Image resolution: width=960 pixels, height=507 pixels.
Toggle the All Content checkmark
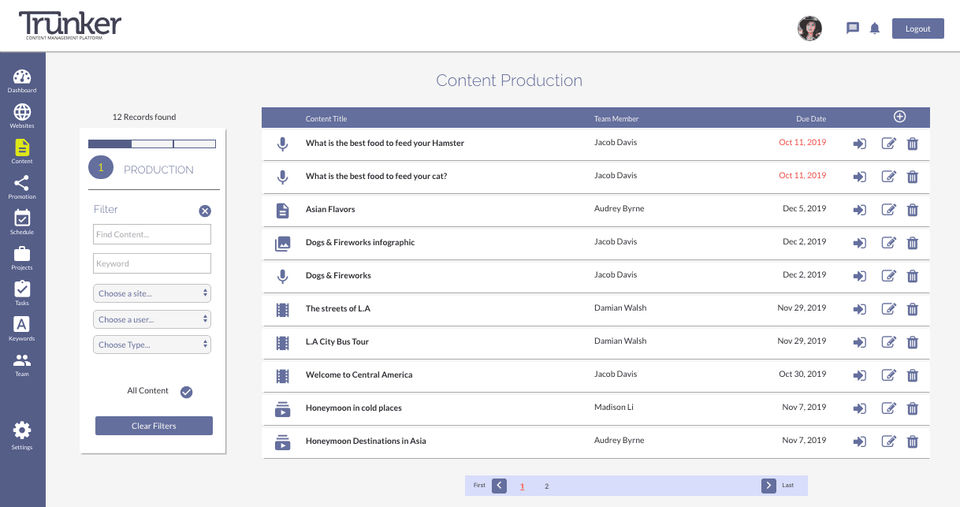(187, 392)
